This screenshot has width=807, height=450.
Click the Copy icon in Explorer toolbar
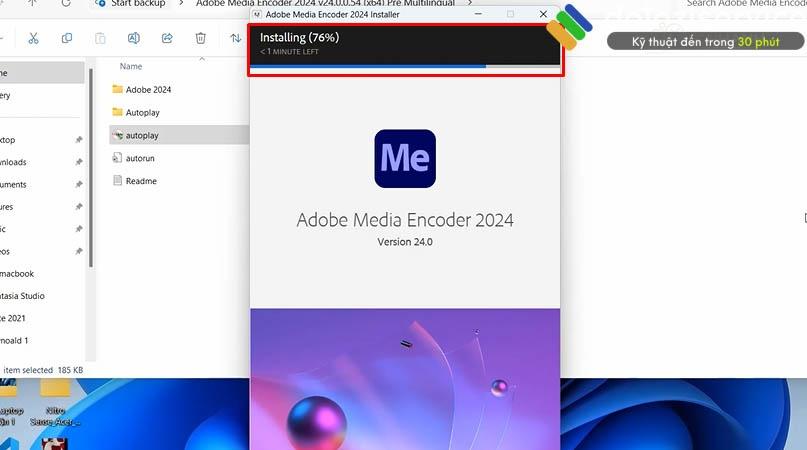pyautogui.click(x=67, y=38)
